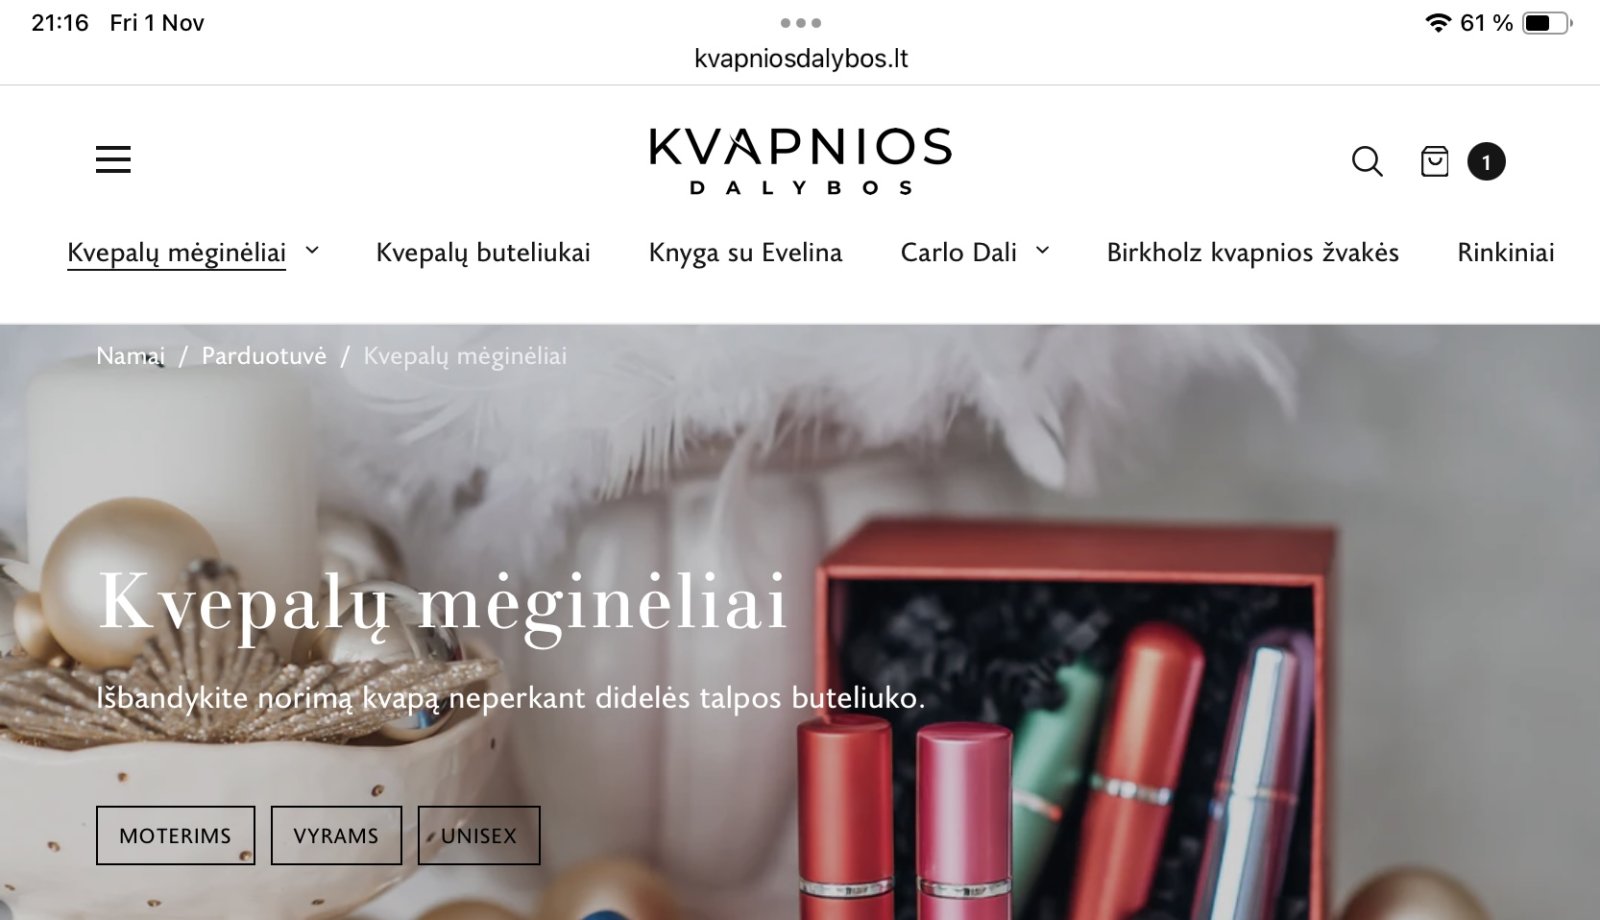
Task: Tap the kvapniosdalybos.lt address bar
Action: (801, 59)
